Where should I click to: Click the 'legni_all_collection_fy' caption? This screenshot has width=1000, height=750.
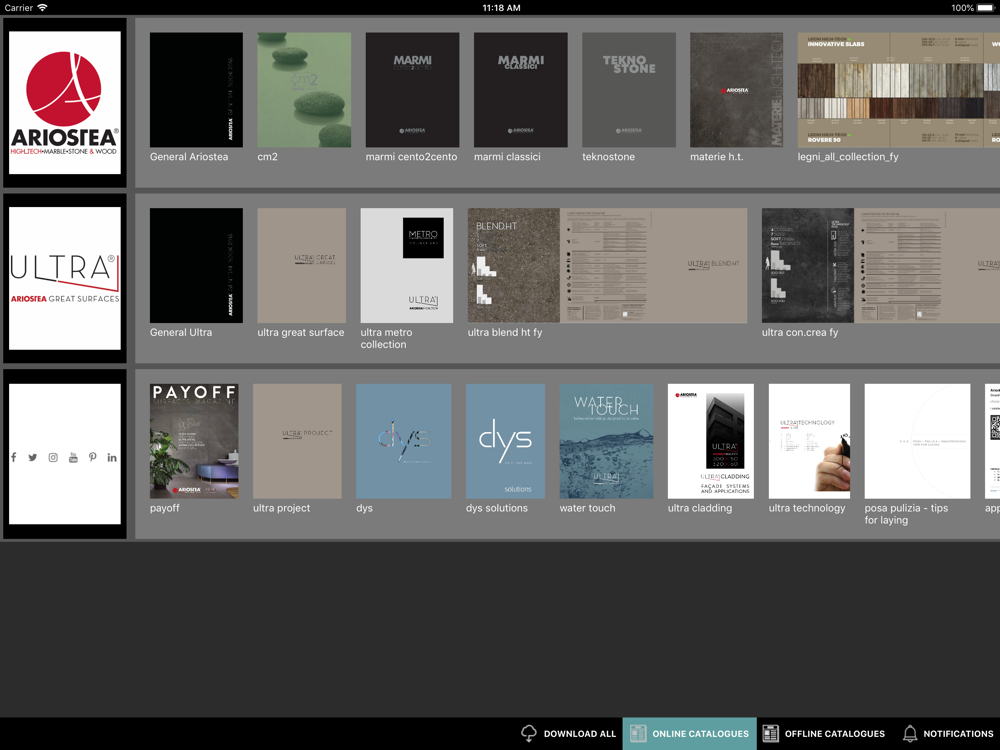[x=848, y=157]
